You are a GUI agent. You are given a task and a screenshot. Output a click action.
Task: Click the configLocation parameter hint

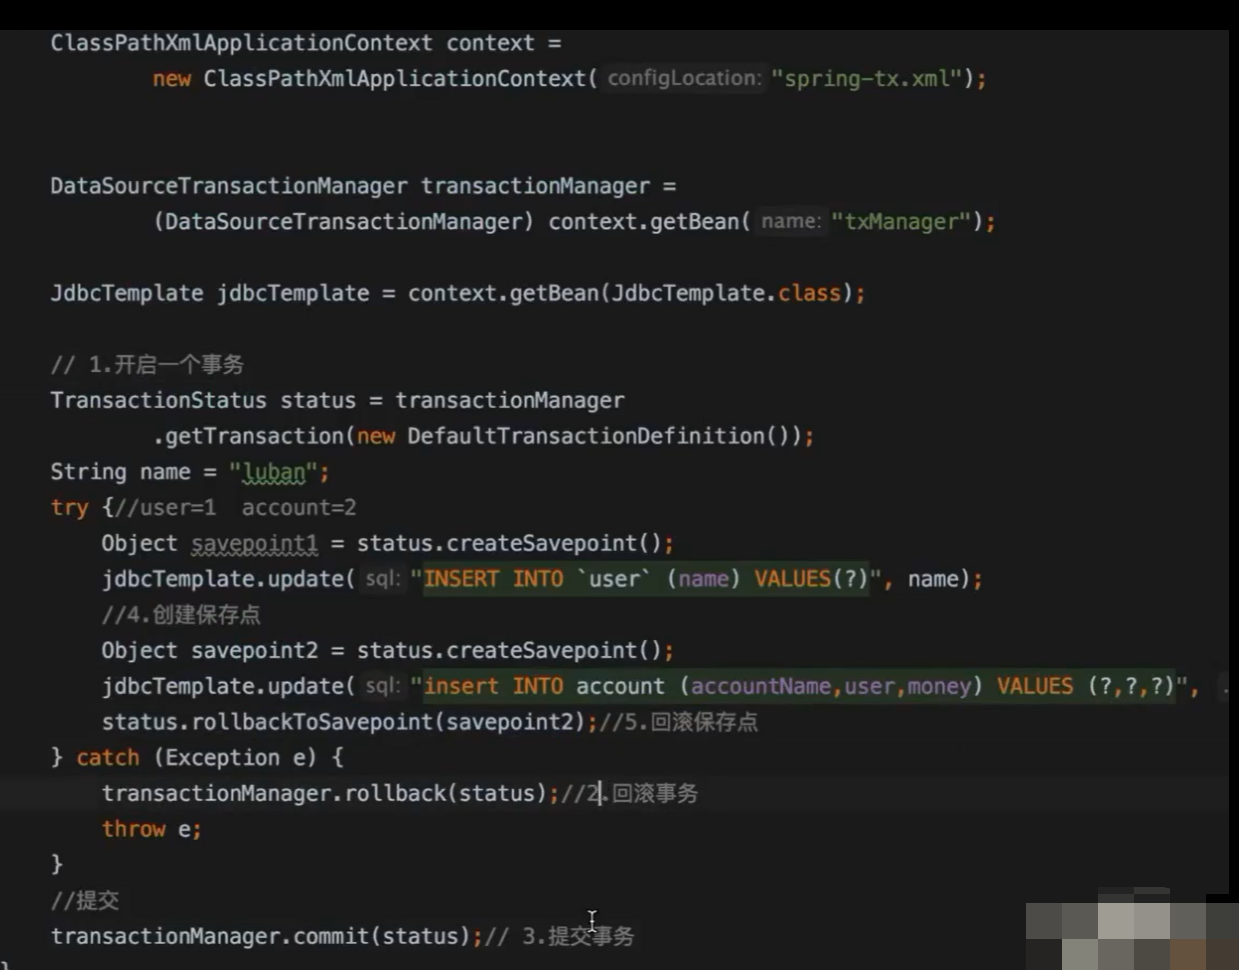(683, 78)
